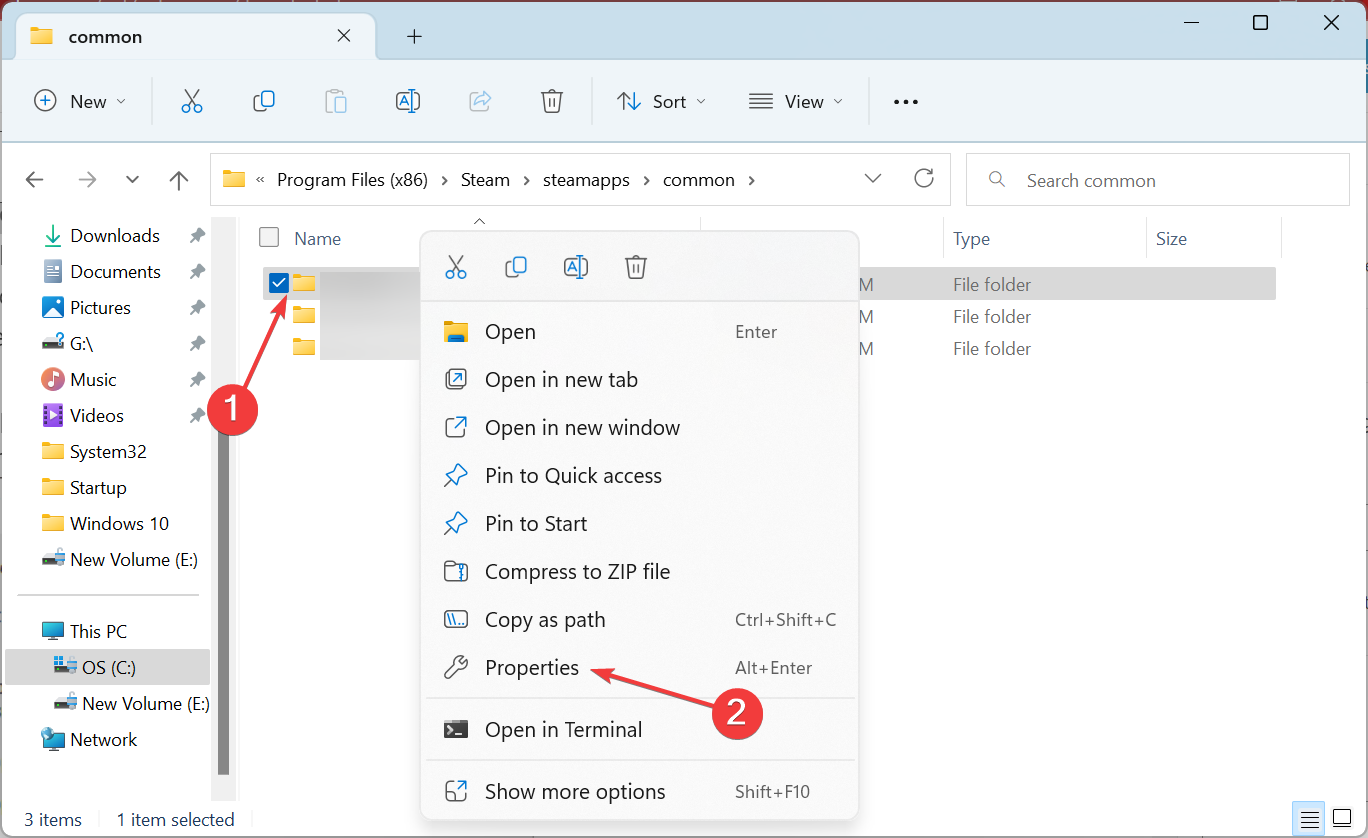Click the Cut scissors icon in the context menu
The height and width of the screenshot is (838, 1368).
(x=456, y=267)
